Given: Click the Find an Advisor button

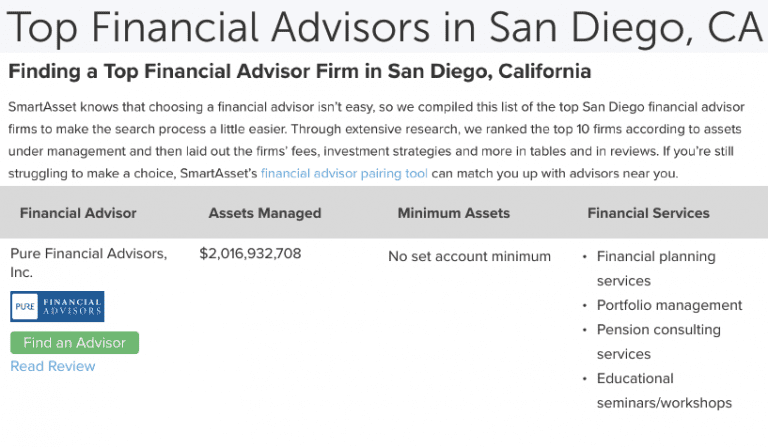Looking at the screenshot, I should [74, 343].
